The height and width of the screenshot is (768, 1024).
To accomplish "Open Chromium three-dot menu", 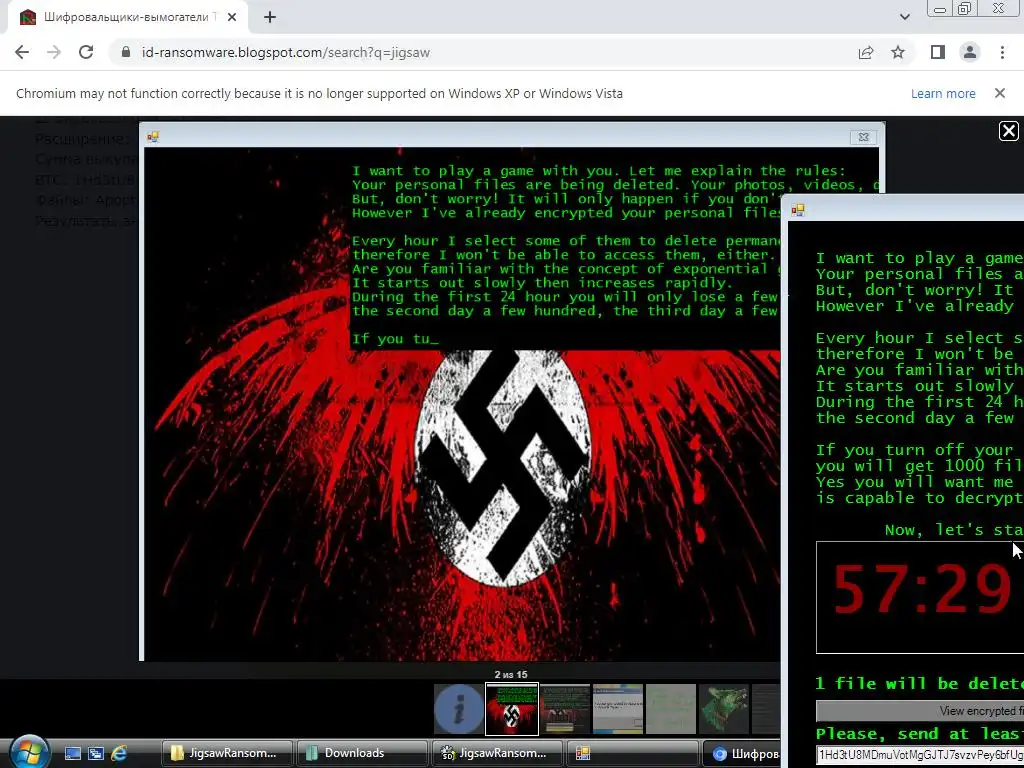I will (1002, 52).
